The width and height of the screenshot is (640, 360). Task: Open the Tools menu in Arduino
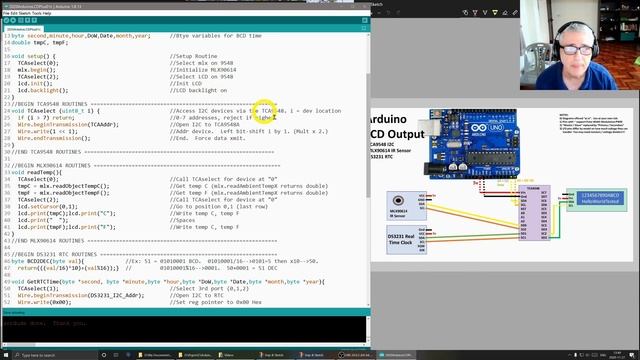coord(36,13)
